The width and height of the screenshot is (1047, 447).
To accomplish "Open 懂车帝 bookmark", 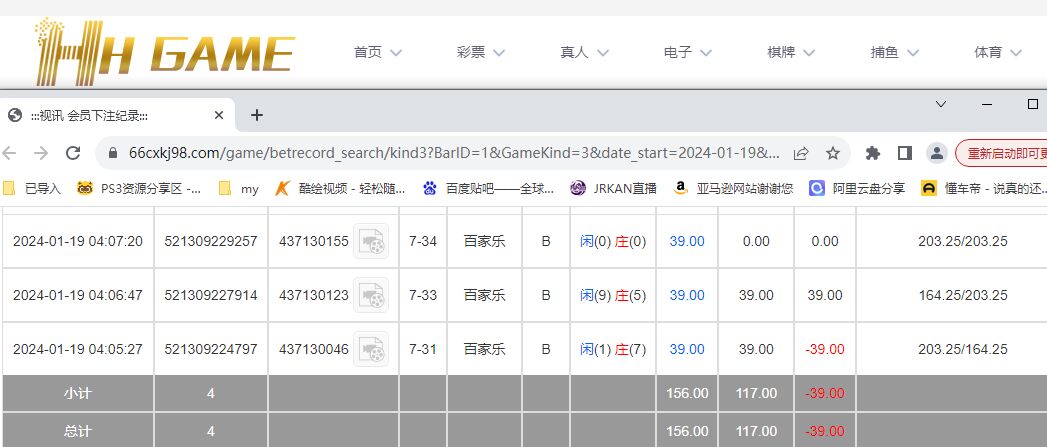I will [x=983, y=188].
